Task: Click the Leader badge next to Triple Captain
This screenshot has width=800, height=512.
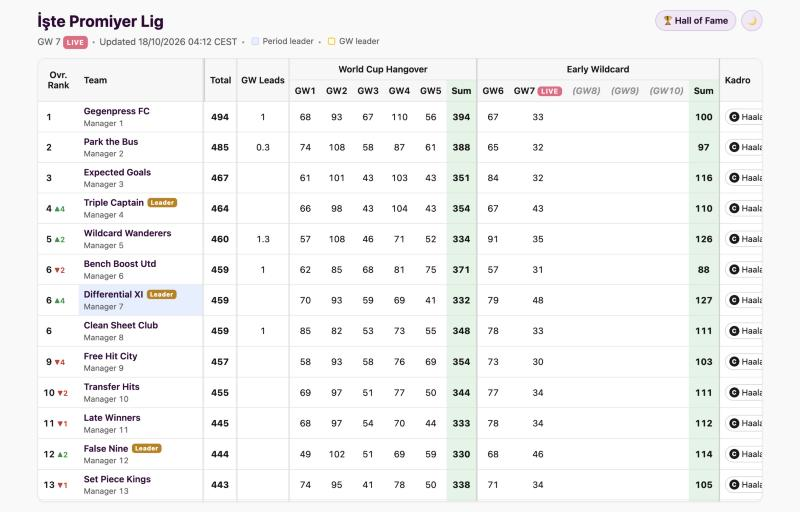Action: coord(162,203)
